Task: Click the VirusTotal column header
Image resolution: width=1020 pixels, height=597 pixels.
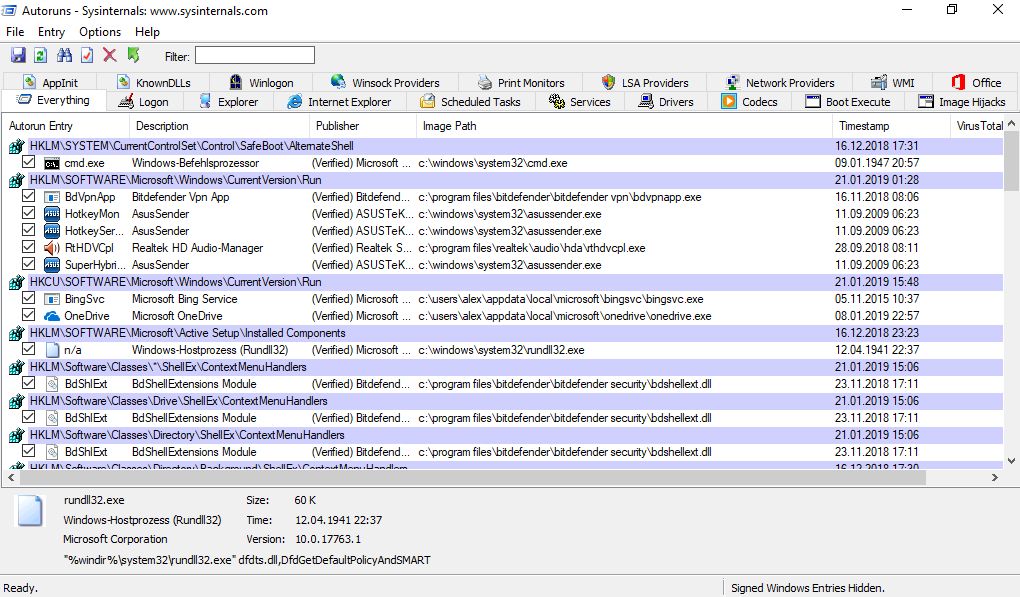Action: [x=977, y=126]
